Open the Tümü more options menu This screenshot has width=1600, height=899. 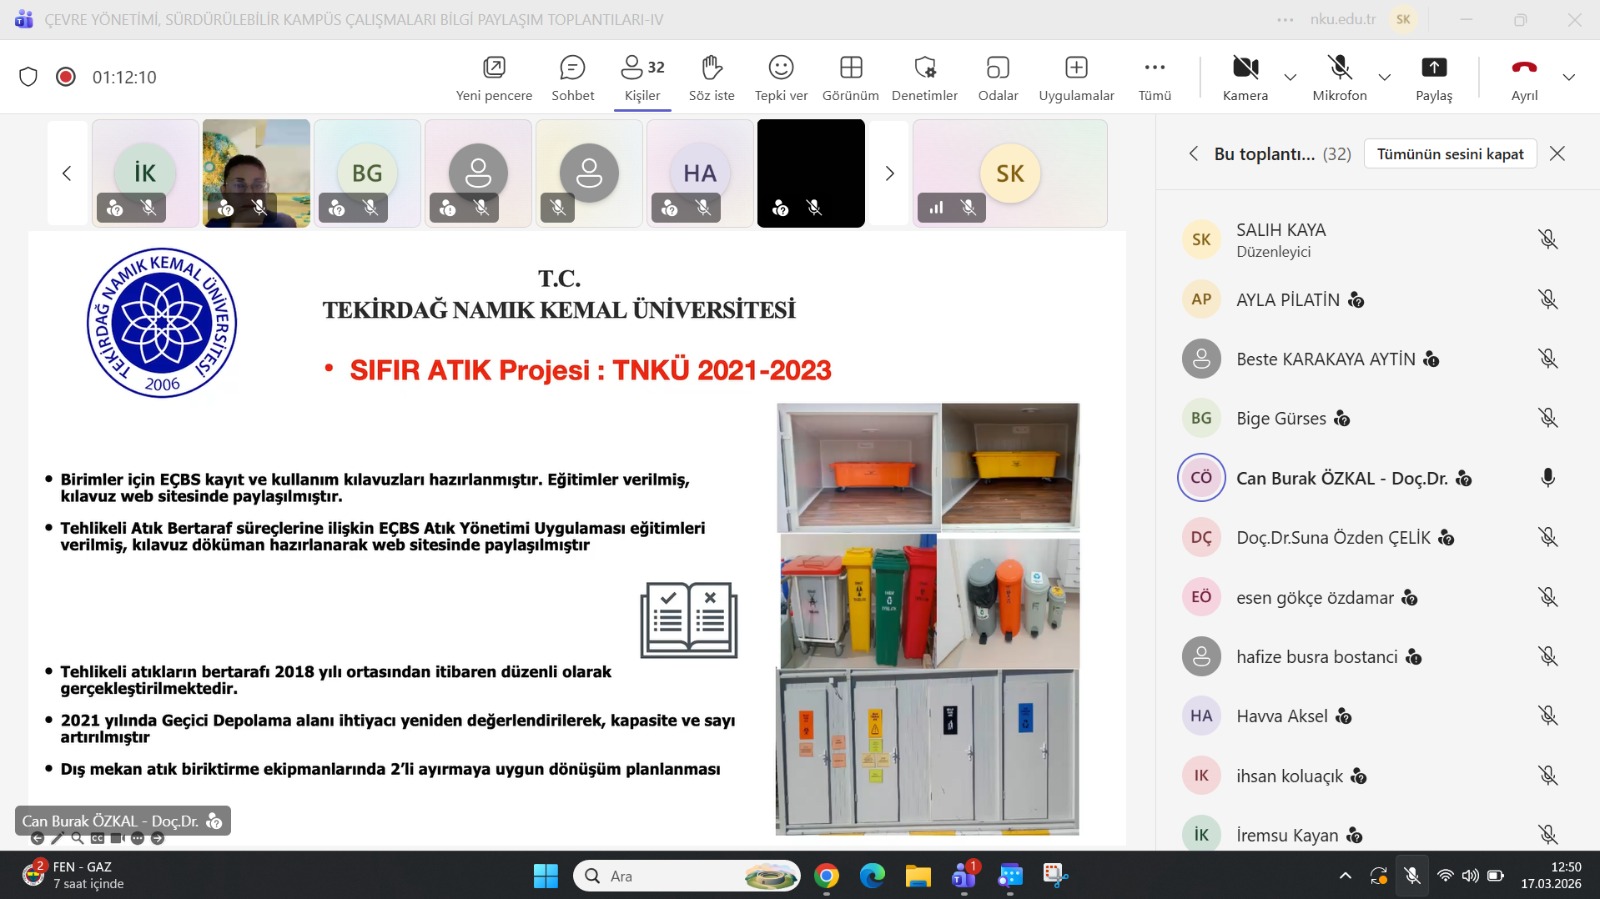coord(1155,78)
